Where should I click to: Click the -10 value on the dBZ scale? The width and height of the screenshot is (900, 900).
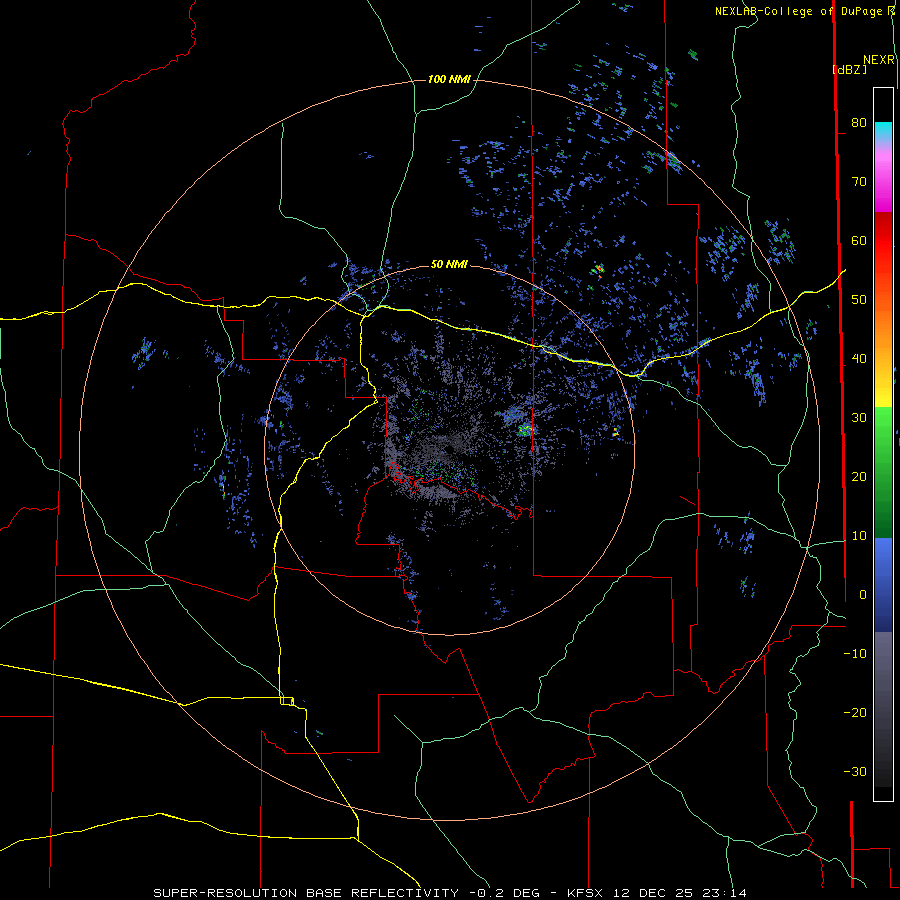pos(855,654)
